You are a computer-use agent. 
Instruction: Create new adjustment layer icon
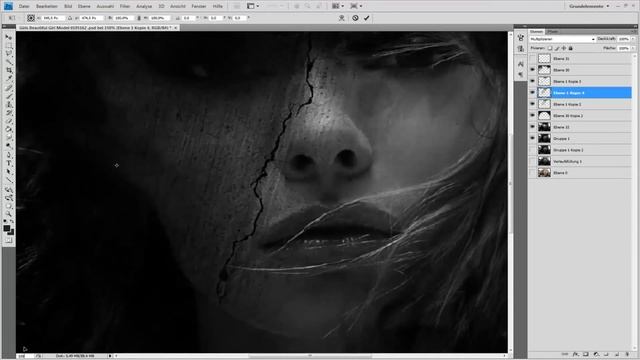(596, 354)
